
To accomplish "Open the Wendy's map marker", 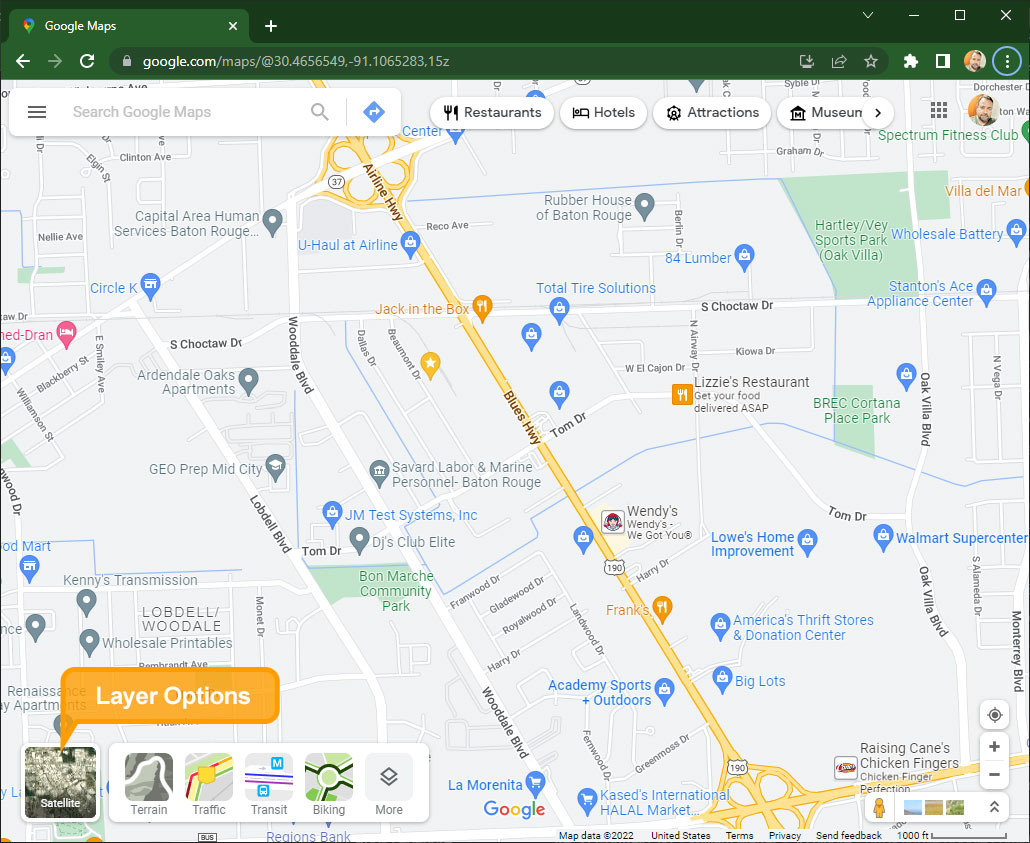I will (613, 522).
